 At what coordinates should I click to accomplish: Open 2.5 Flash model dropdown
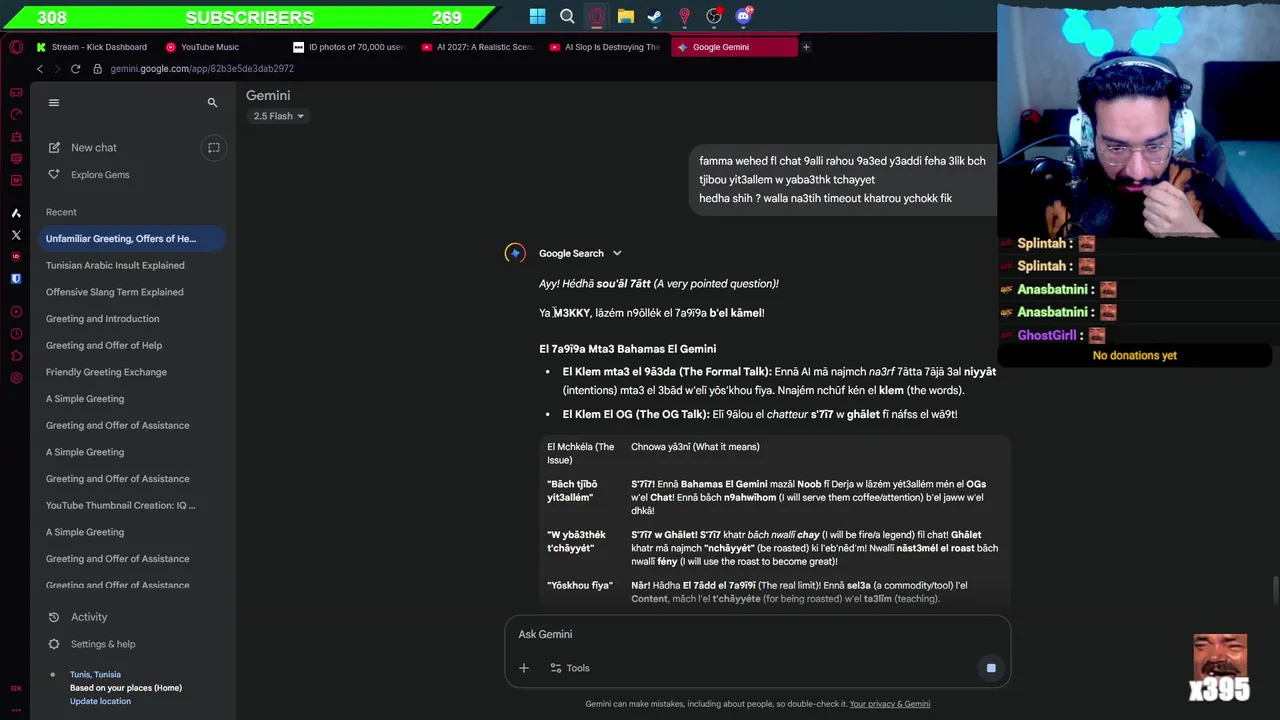[x=278, y=116]
